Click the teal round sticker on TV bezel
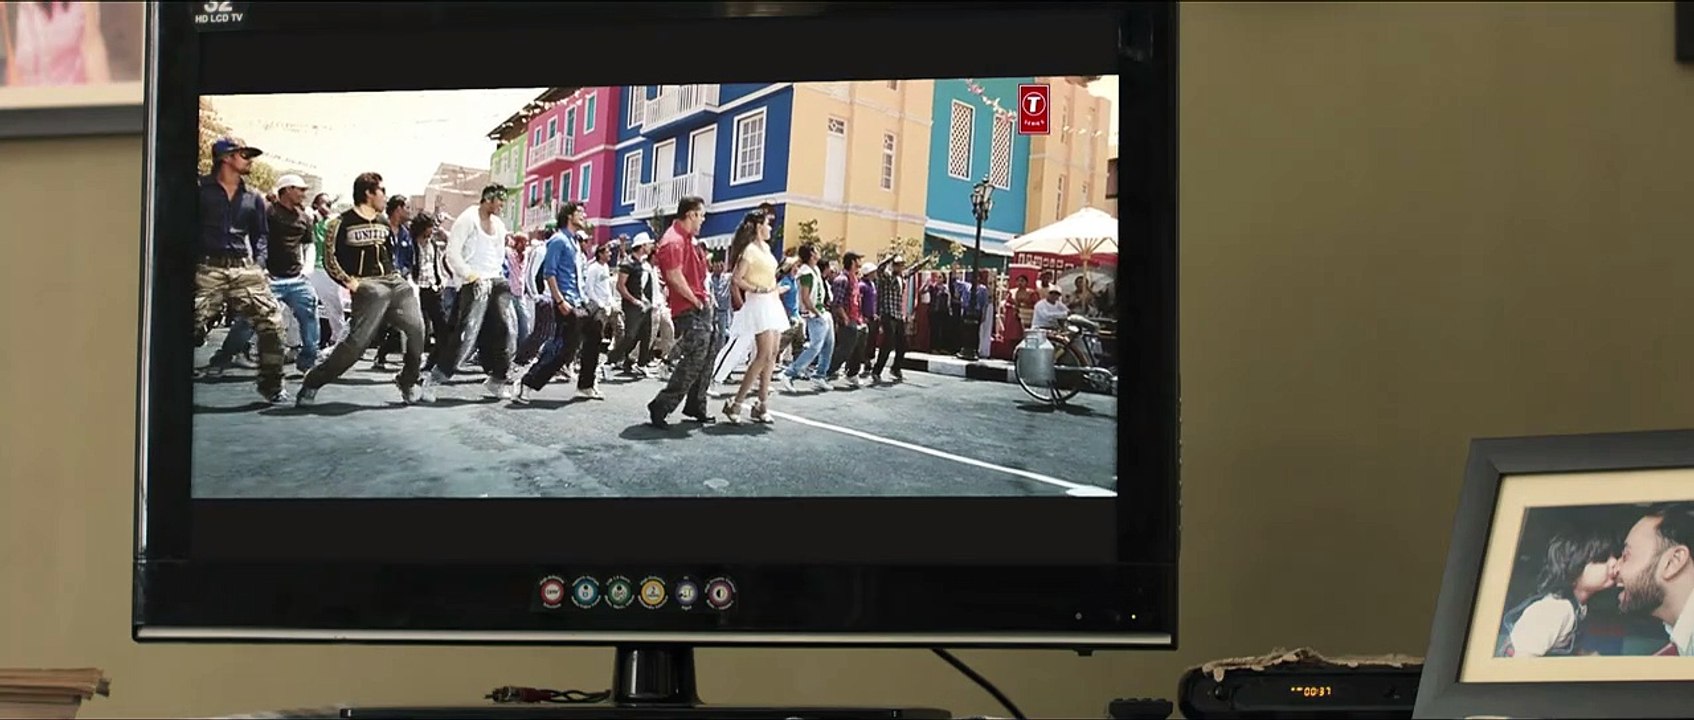1694x720 pixels. [x=585, y=592]
